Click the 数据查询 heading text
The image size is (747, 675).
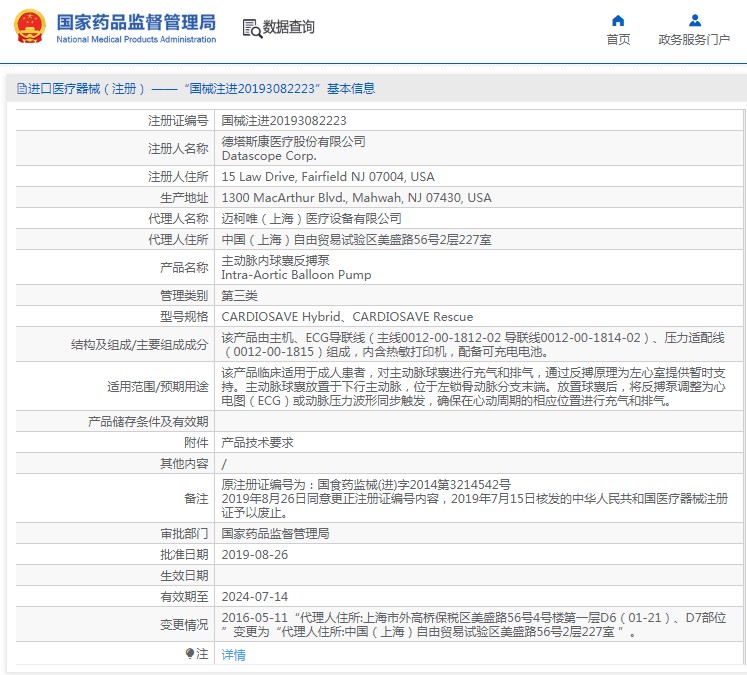click(289, 28)
